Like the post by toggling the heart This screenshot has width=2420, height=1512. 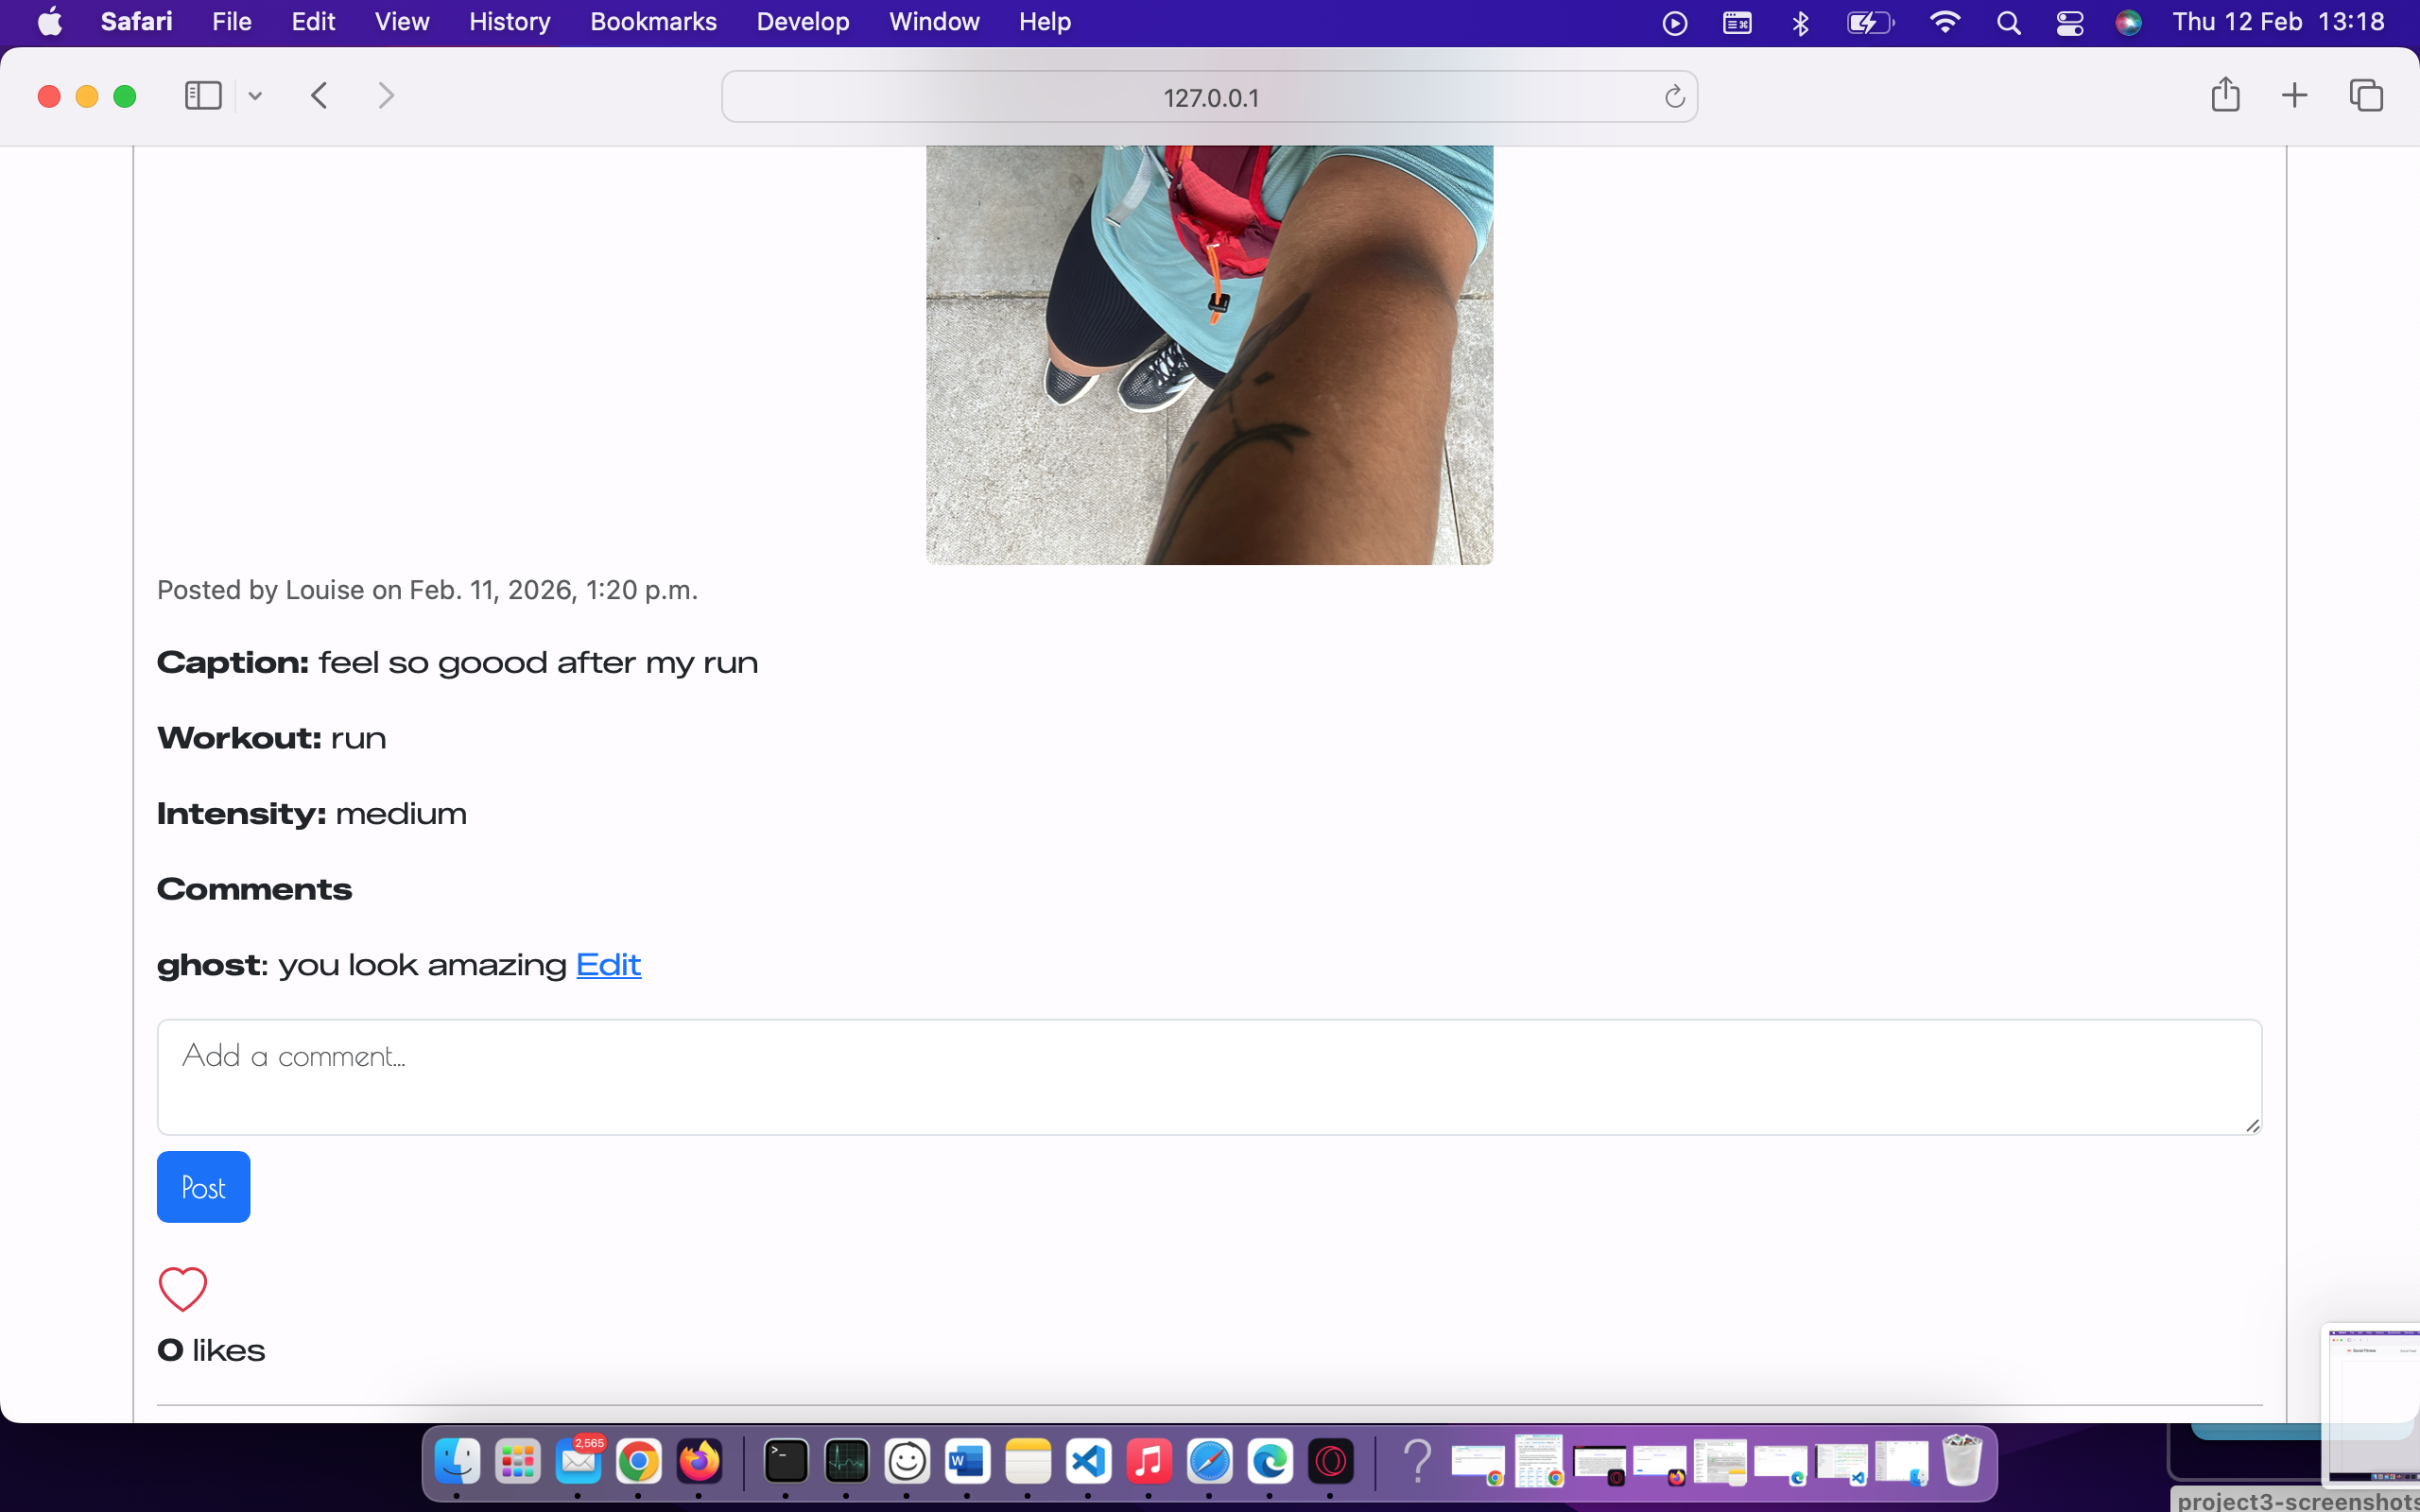pyautogui.click(x=182, y=1289)
